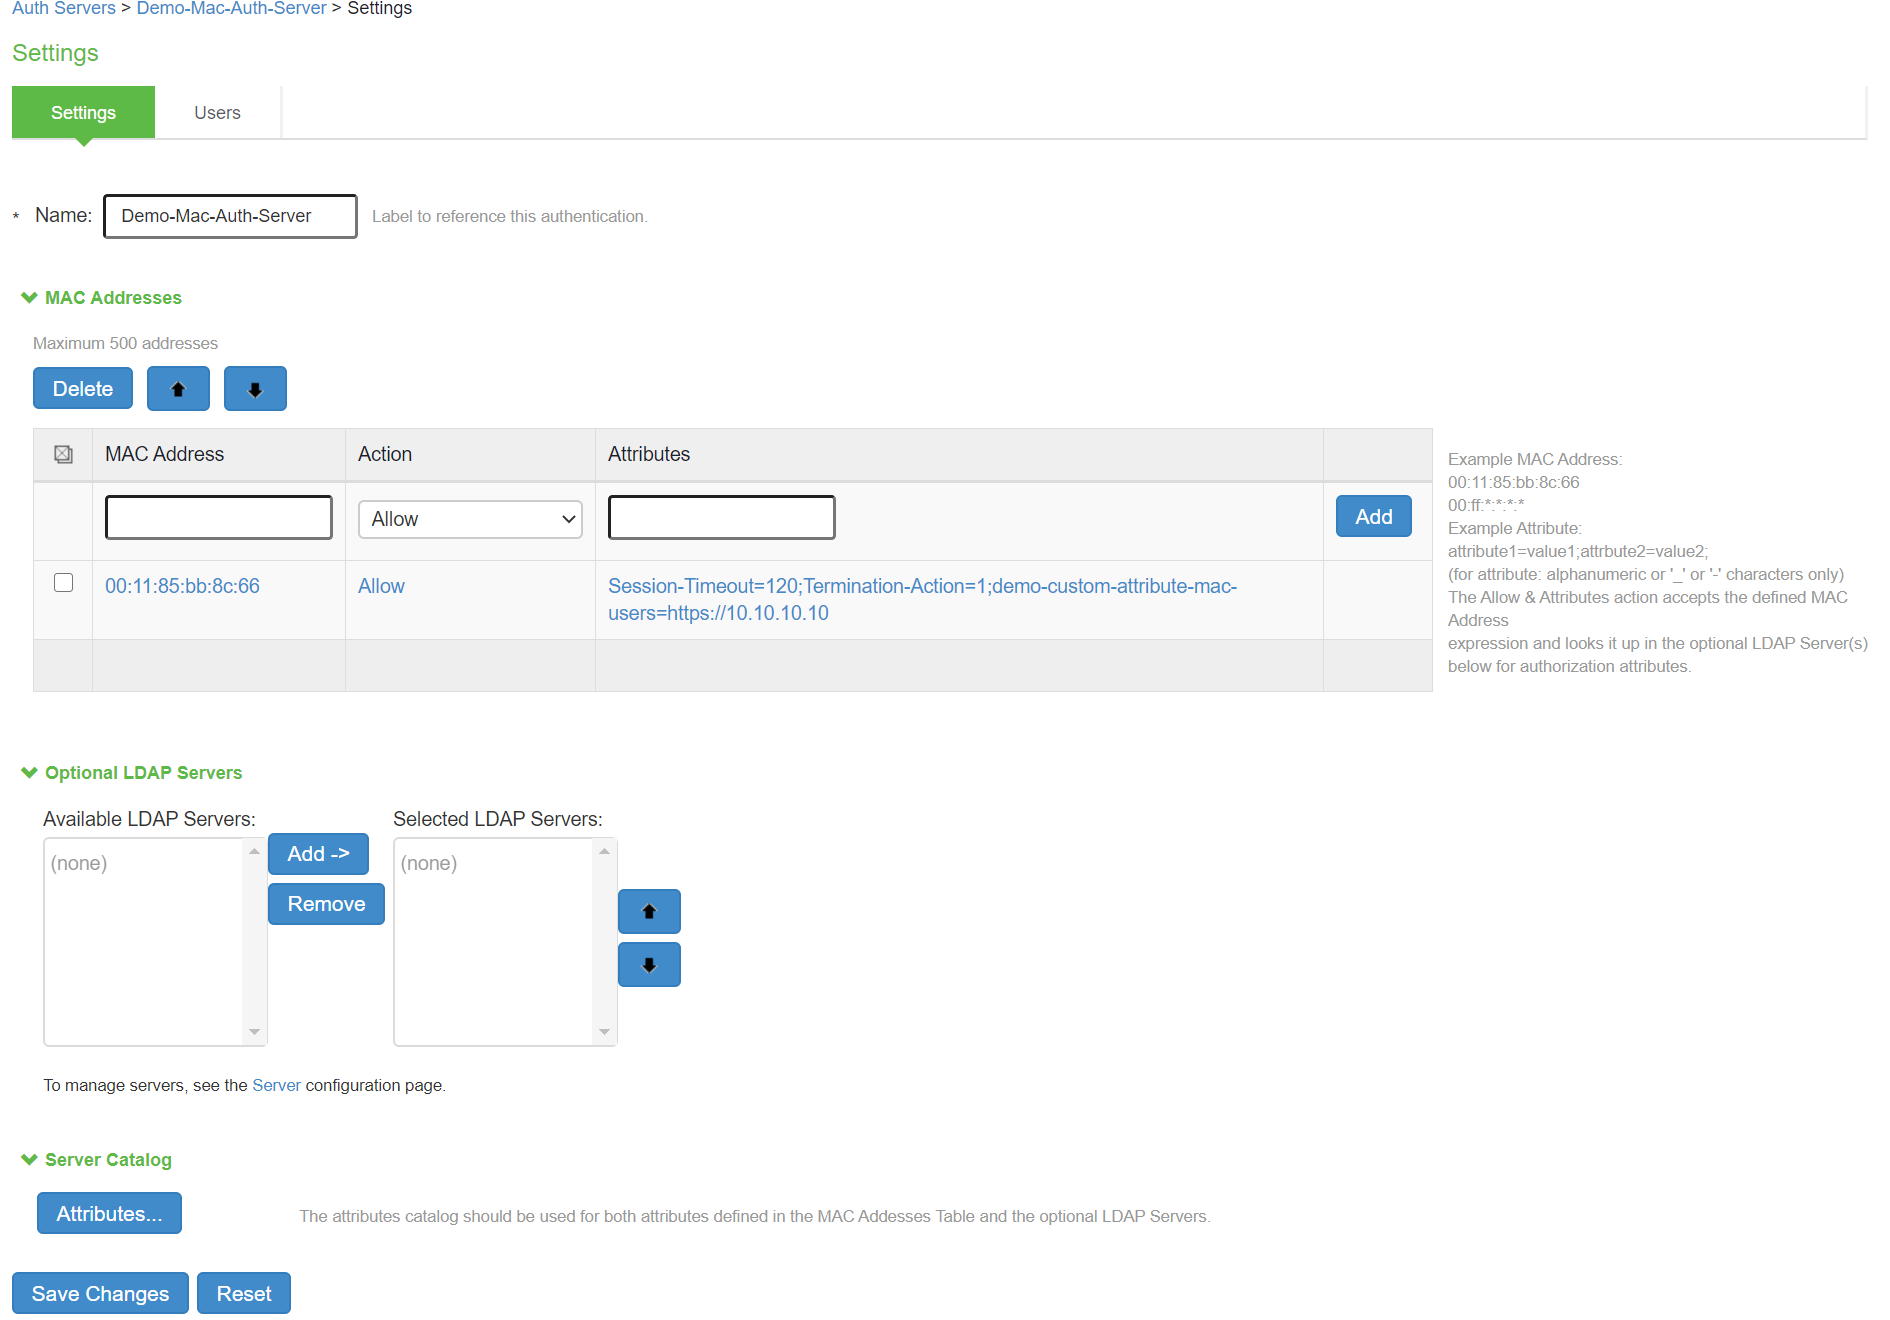The height and width of the screenshot is (1320, 1890).
Task: Click Save Changes
Action: 99,1292
